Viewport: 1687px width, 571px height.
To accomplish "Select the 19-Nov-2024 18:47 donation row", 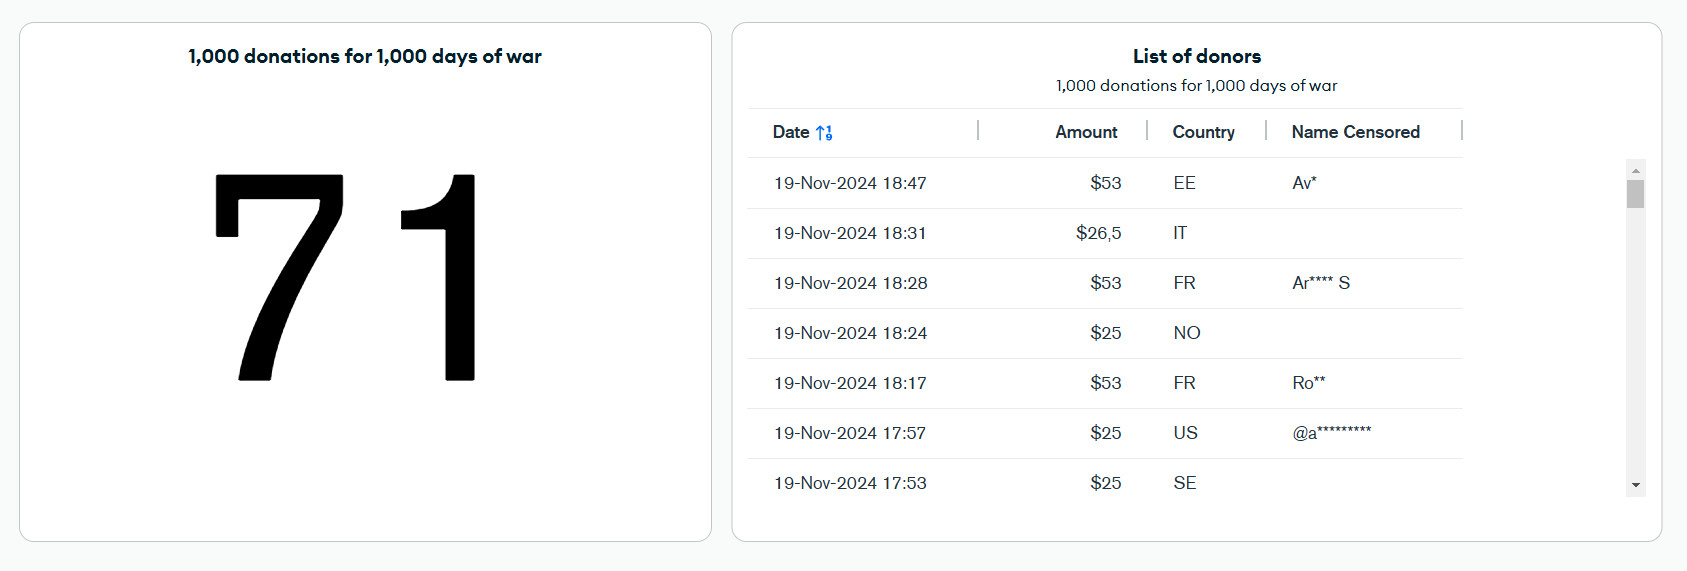I will tap(1105, 183).
